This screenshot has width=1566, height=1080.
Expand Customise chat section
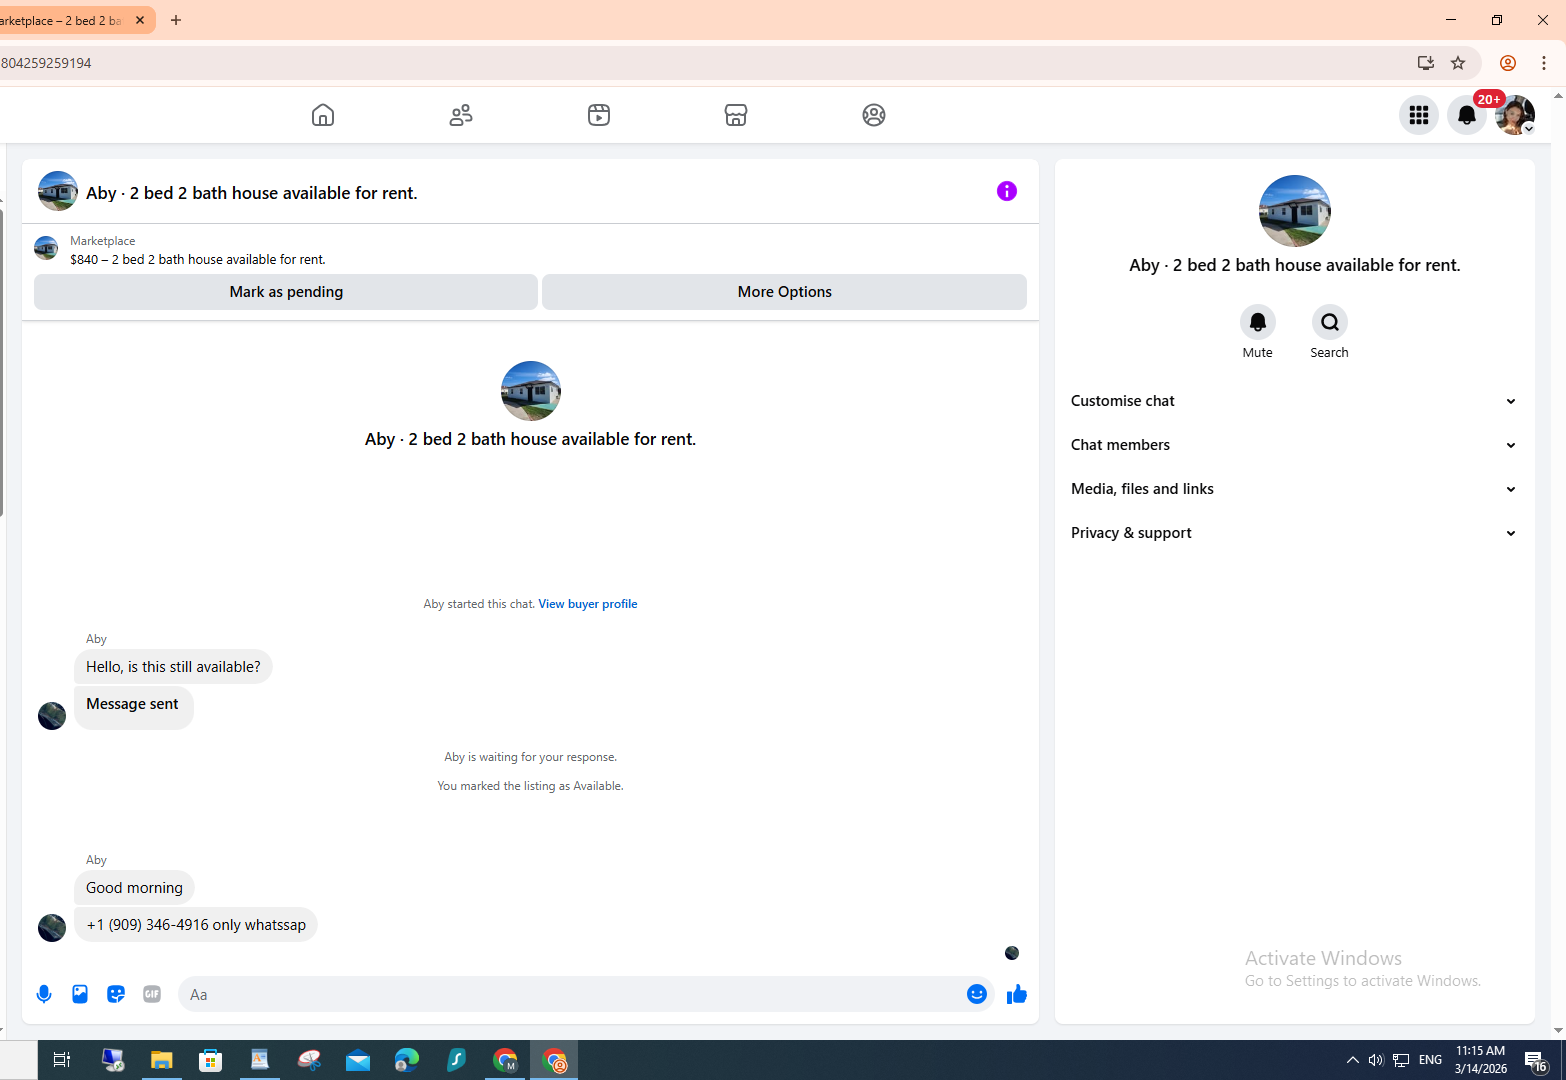[1294, 401]
